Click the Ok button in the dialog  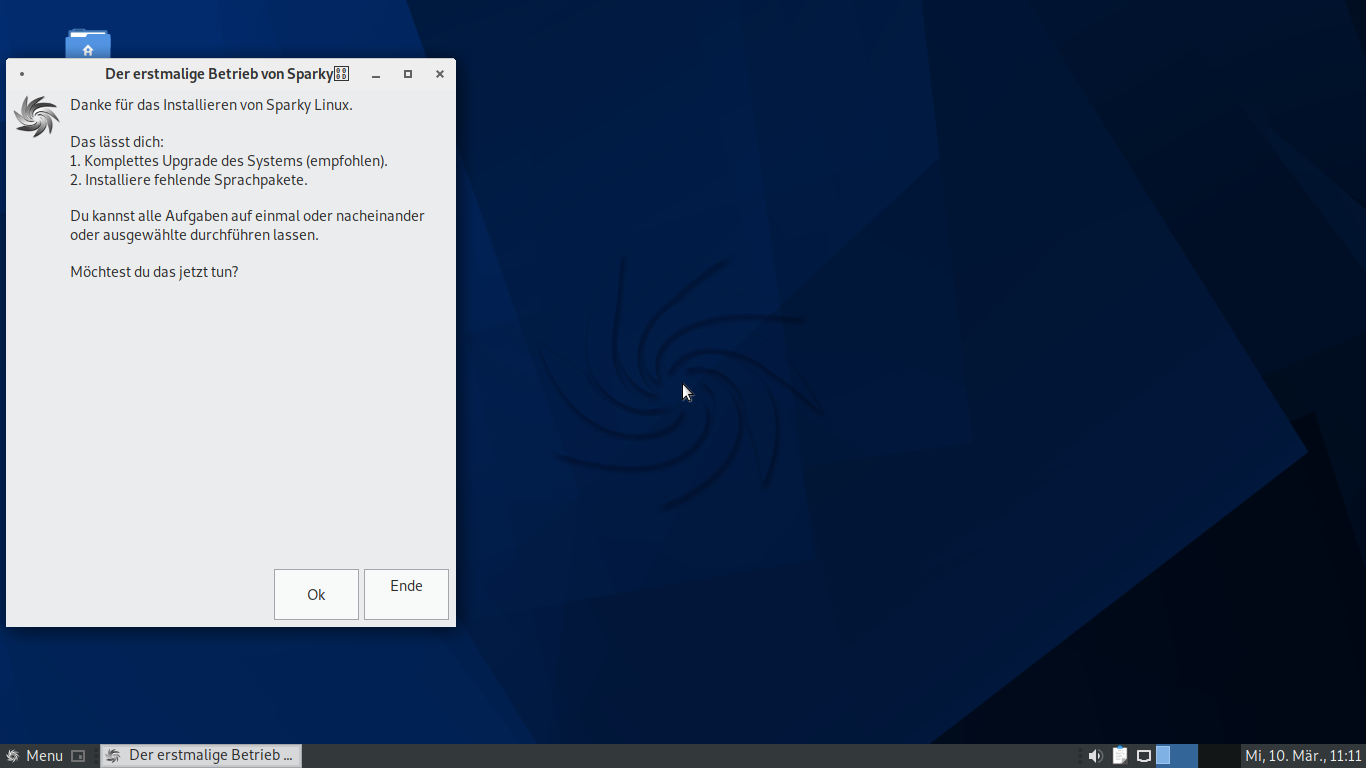click(x=316, y=594)
